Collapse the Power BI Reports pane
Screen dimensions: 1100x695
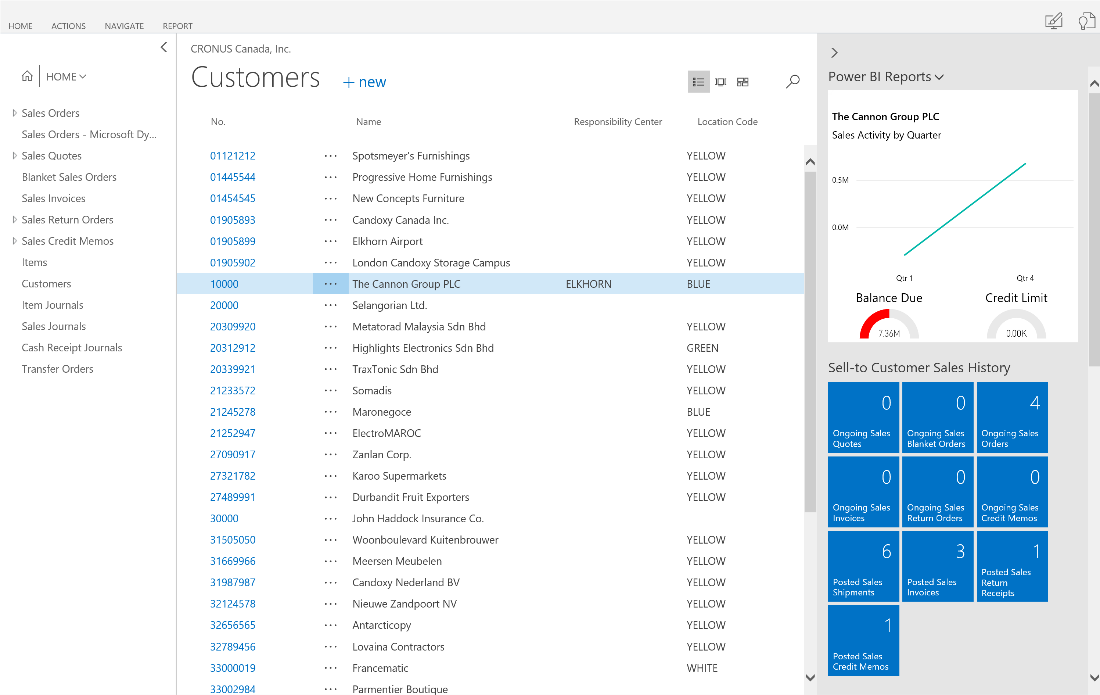click(834, 52)
